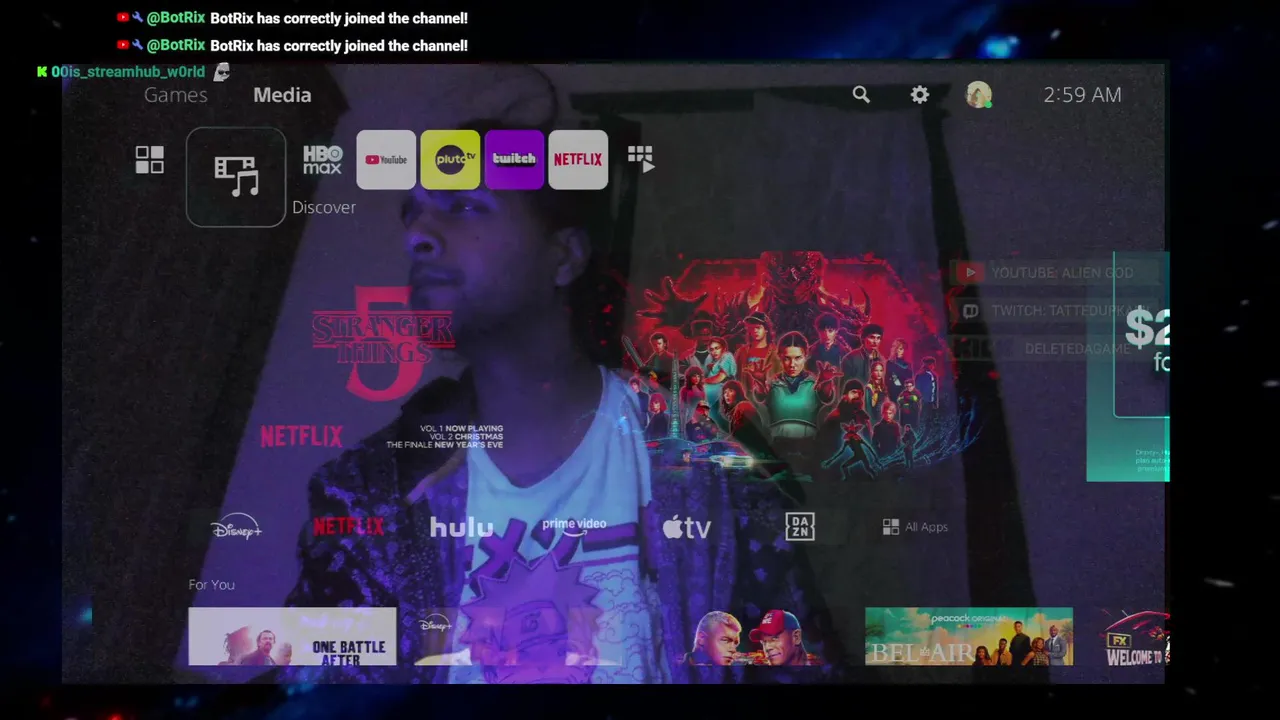Open the media home grid icon
This screenshot has width=1280, height=720.
tap(150, 160)
